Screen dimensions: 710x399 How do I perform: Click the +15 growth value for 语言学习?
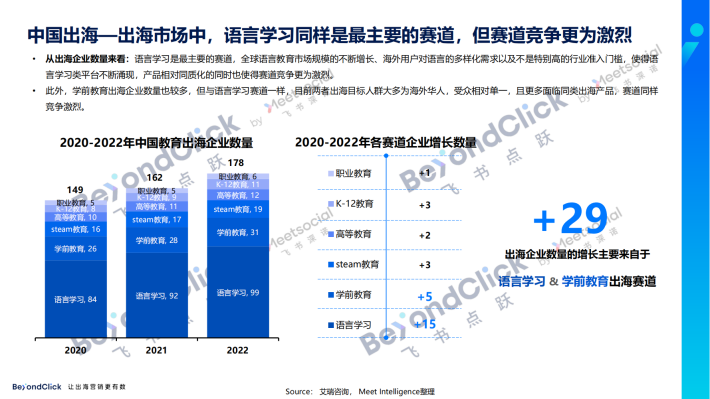(x=425, y=324)
